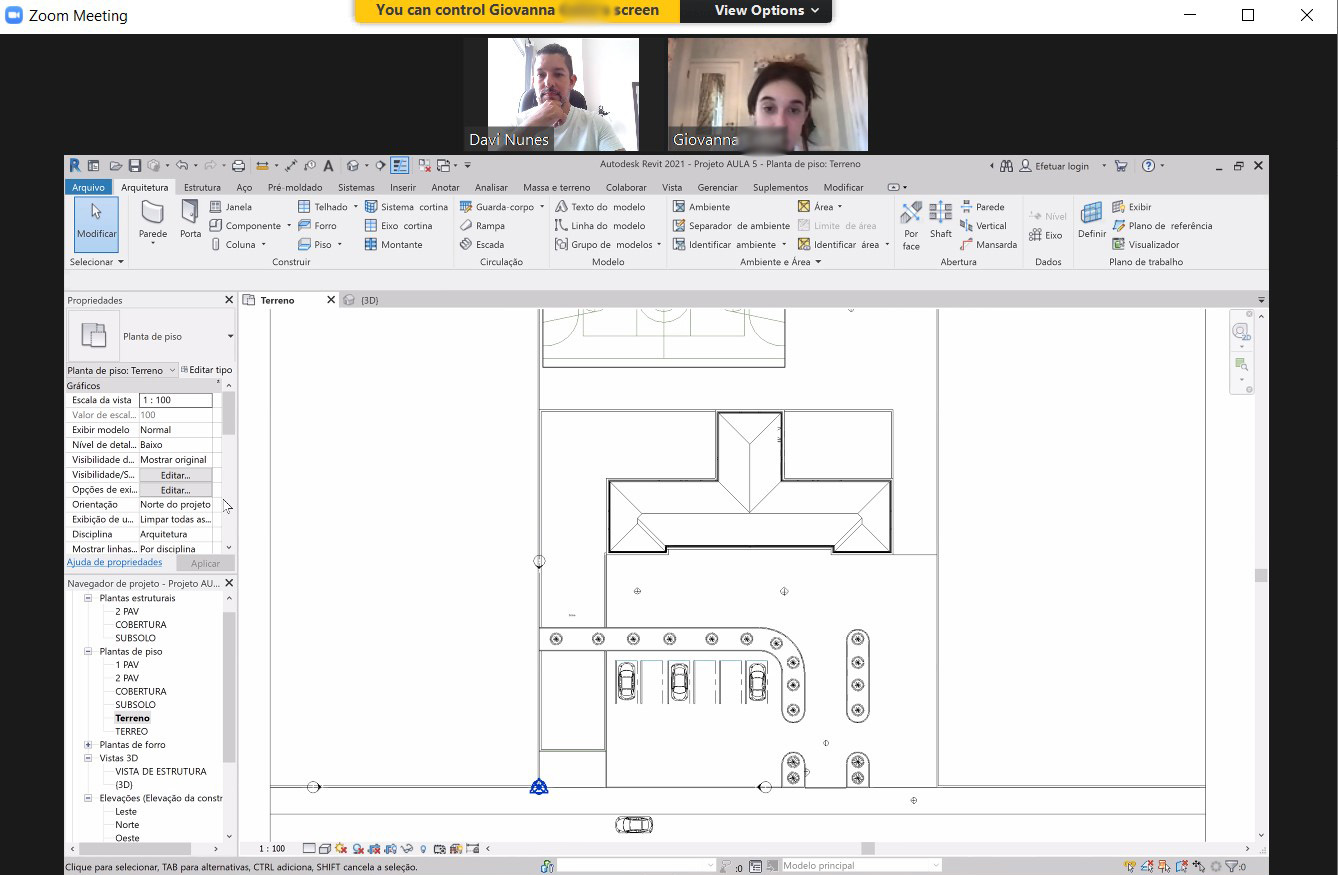Screen dimensions: 1338x875
Task: Click the Print icon in quick access toolbar
Action: tap(238, 166)
